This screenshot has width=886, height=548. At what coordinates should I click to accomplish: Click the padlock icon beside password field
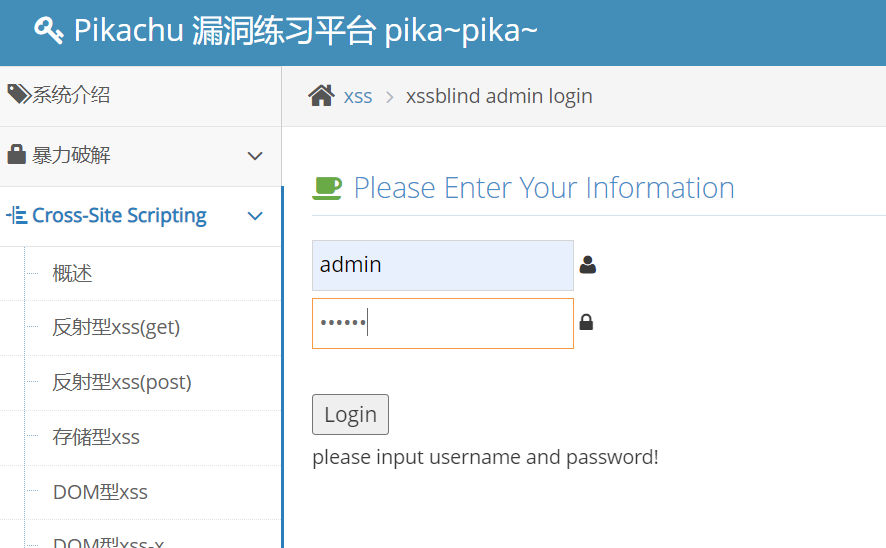[586, 323]
